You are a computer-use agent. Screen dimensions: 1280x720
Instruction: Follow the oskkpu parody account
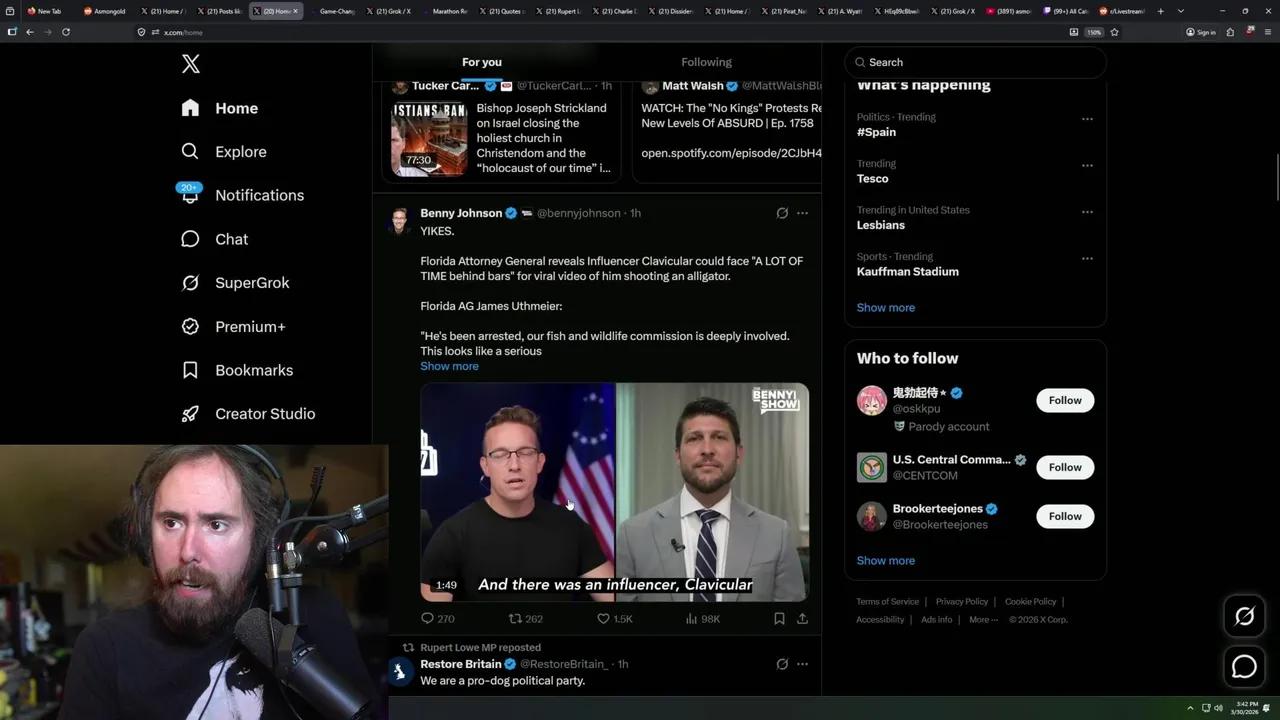point(1065,400)
